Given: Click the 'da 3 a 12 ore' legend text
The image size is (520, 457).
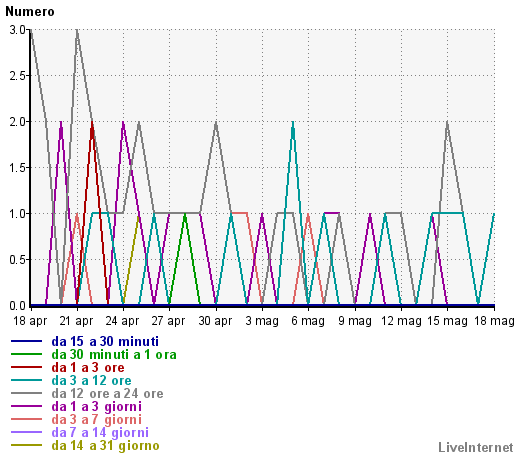Looking at the screenshot, I should point(91,380).
